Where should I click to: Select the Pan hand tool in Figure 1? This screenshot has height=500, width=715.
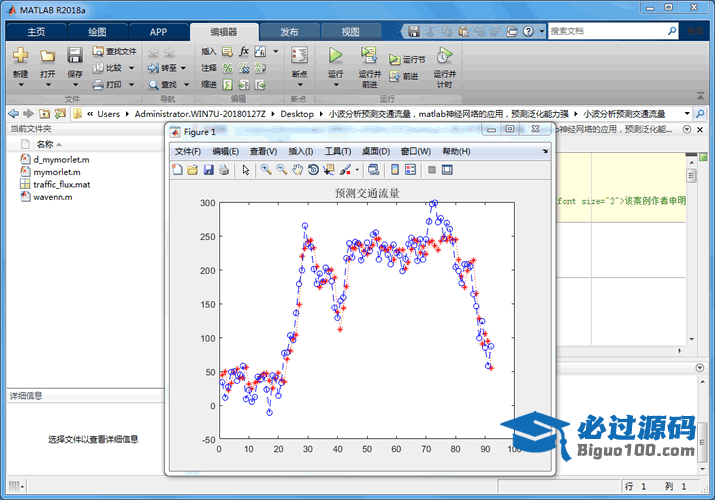click(297, 170)
